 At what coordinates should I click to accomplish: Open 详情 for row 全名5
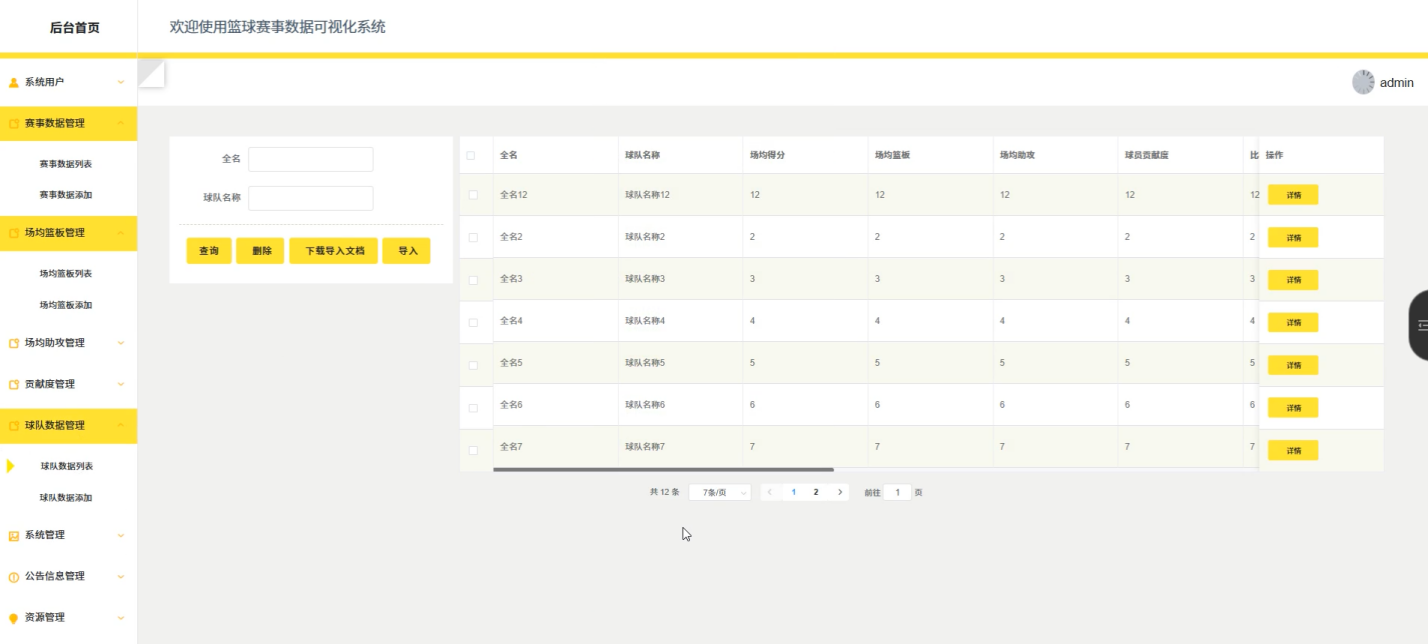(x=1293, y=365)
